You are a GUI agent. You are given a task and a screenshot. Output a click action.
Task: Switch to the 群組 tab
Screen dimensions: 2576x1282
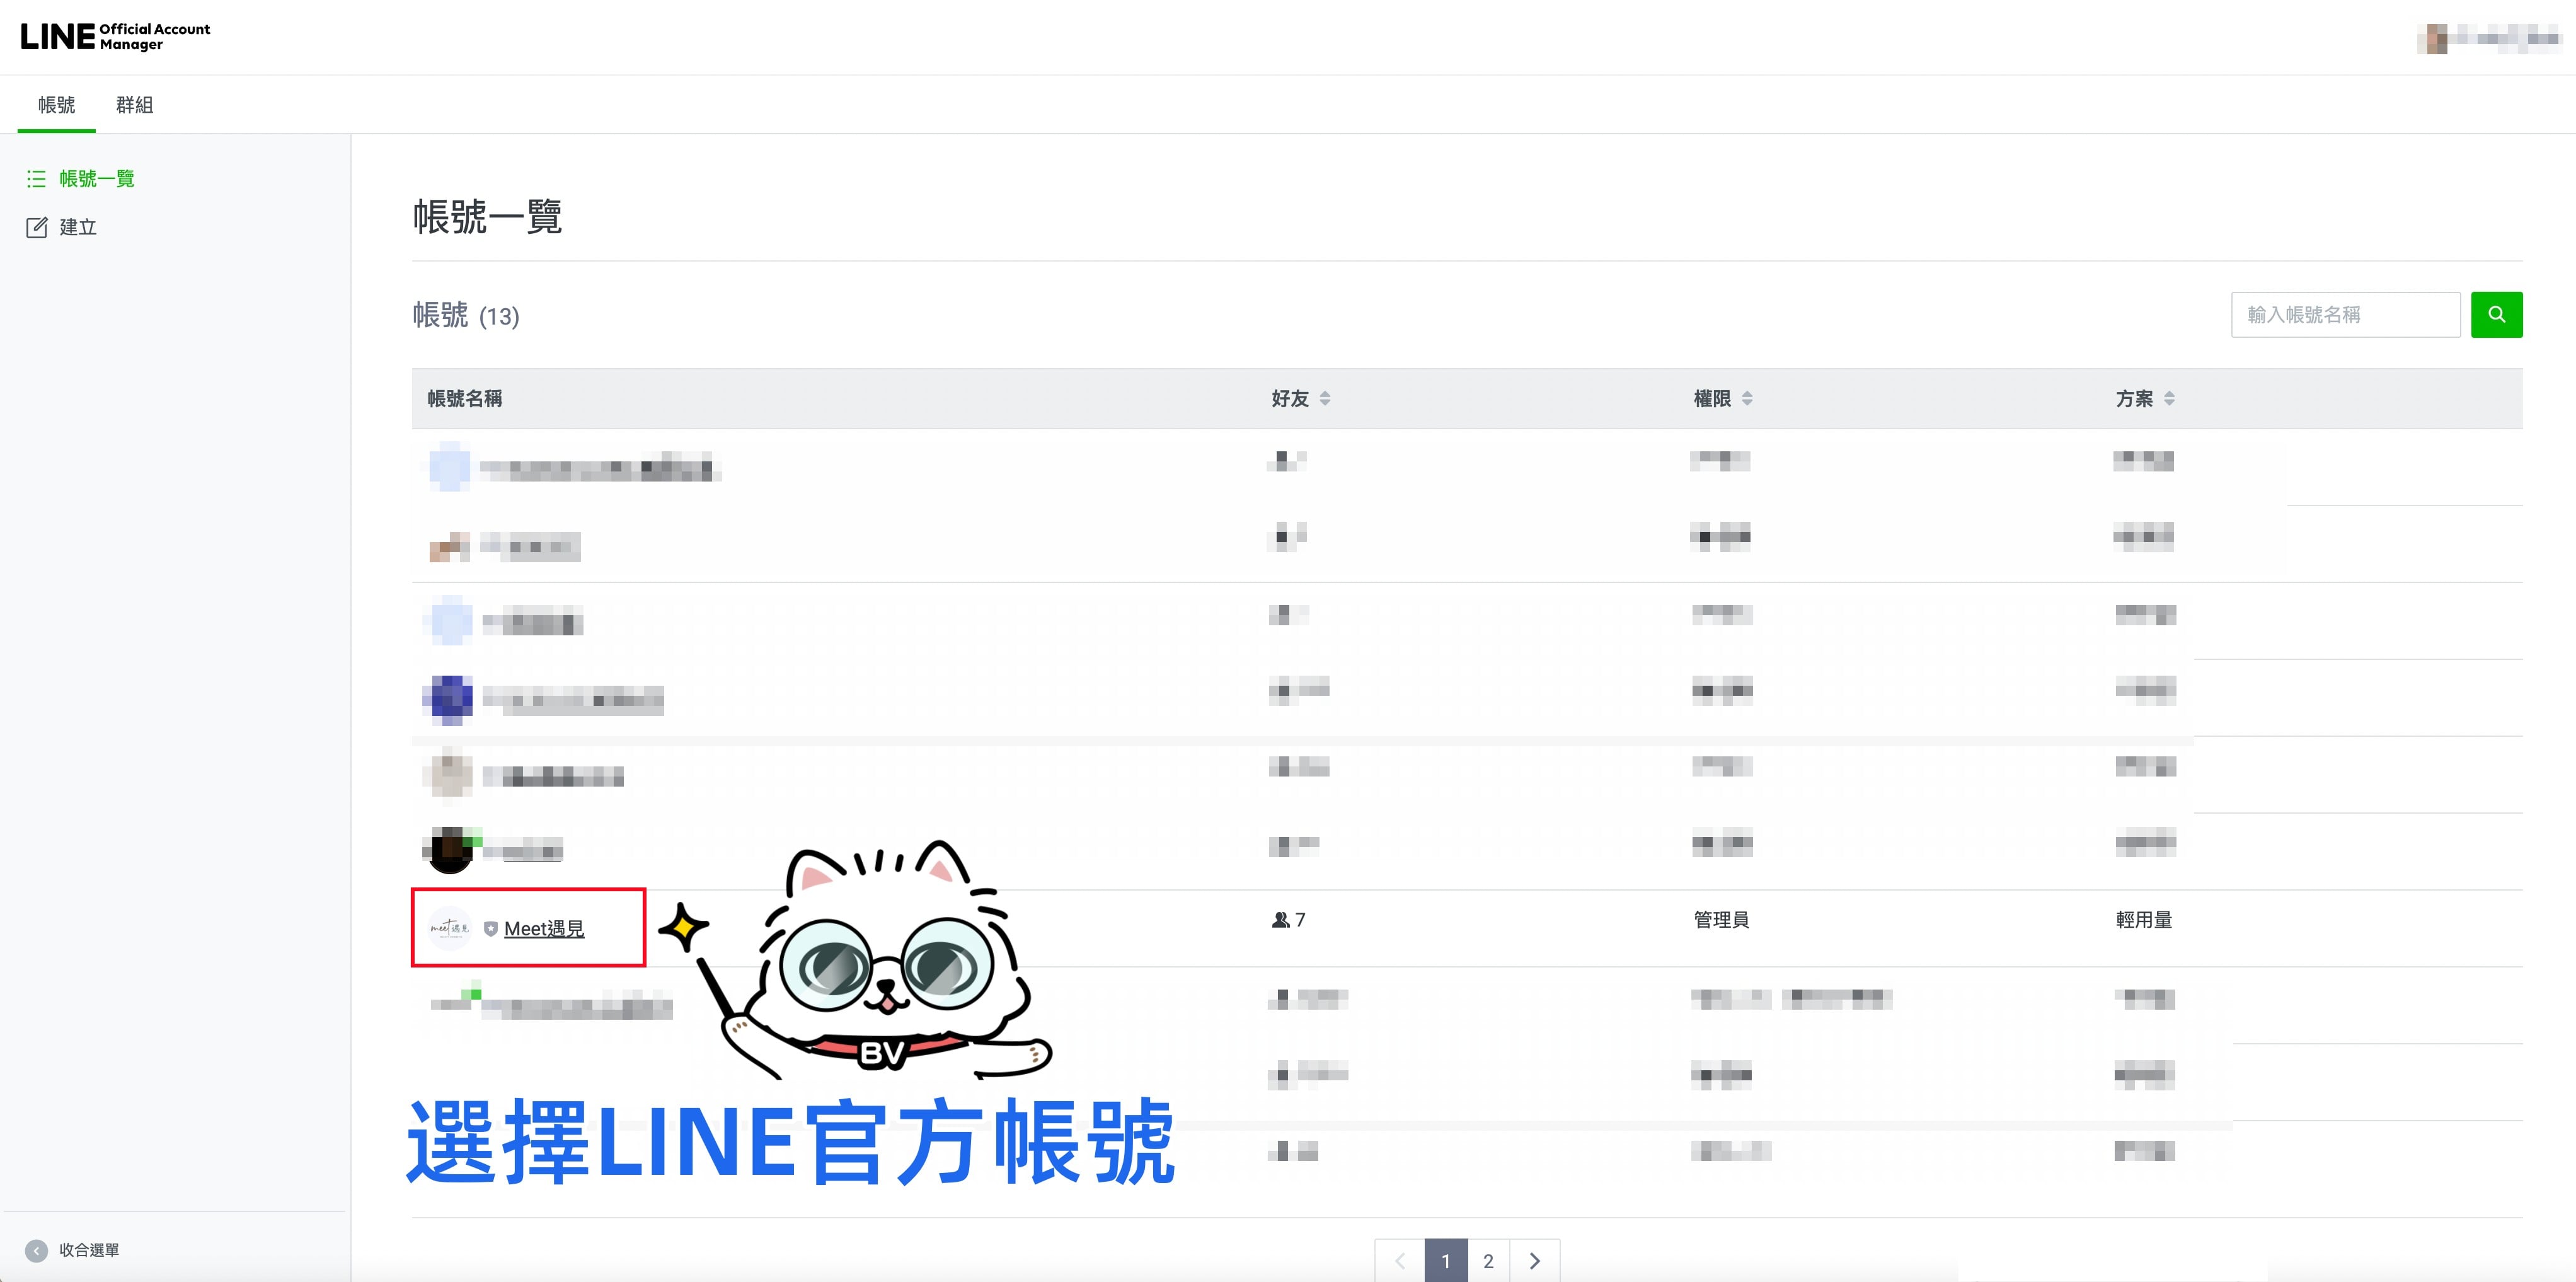pyautogui.click(x=134, y=105)
